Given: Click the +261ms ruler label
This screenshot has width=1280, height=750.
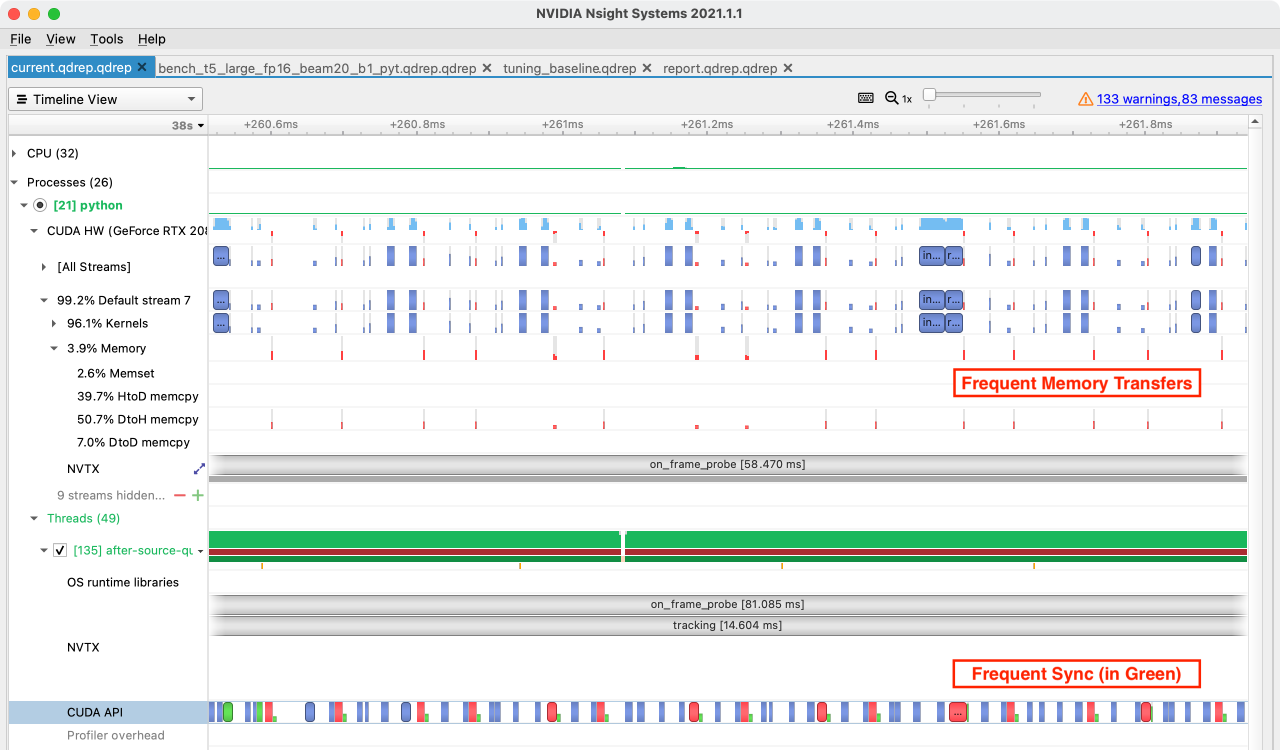Looking at the screenshot, I should (562, 125).
